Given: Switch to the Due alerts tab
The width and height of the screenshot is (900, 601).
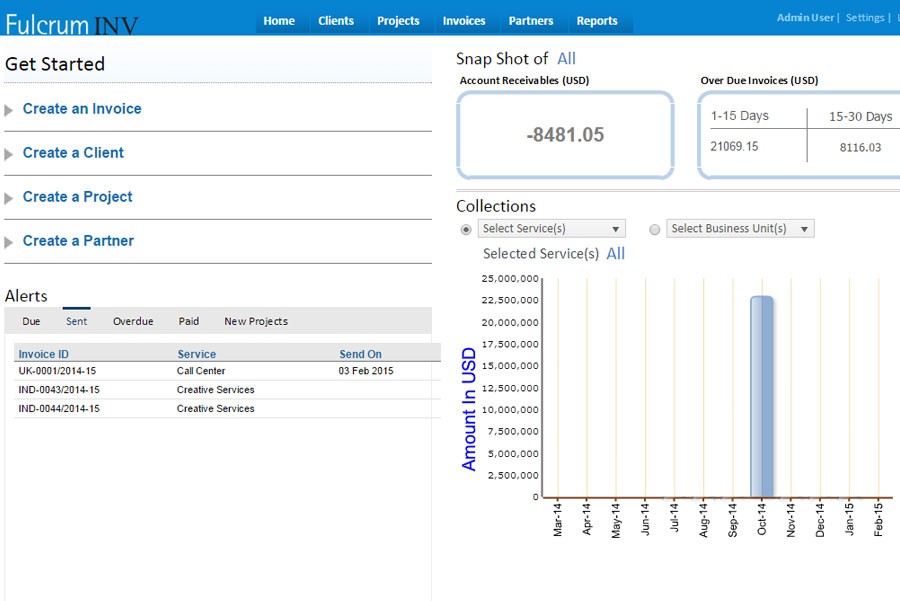Looking at the screenshot, I should [31, 321].
